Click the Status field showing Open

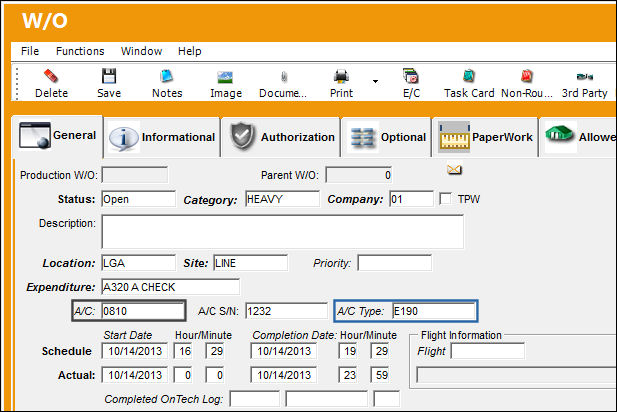(x=139, y=199)
